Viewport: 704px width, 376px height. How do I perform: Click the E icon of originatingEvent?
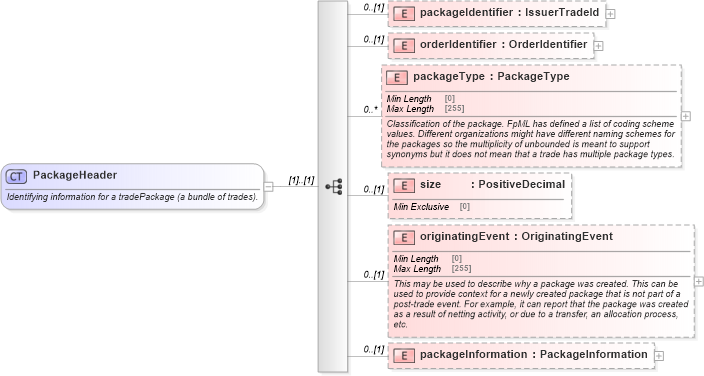(x=404, y=238)
